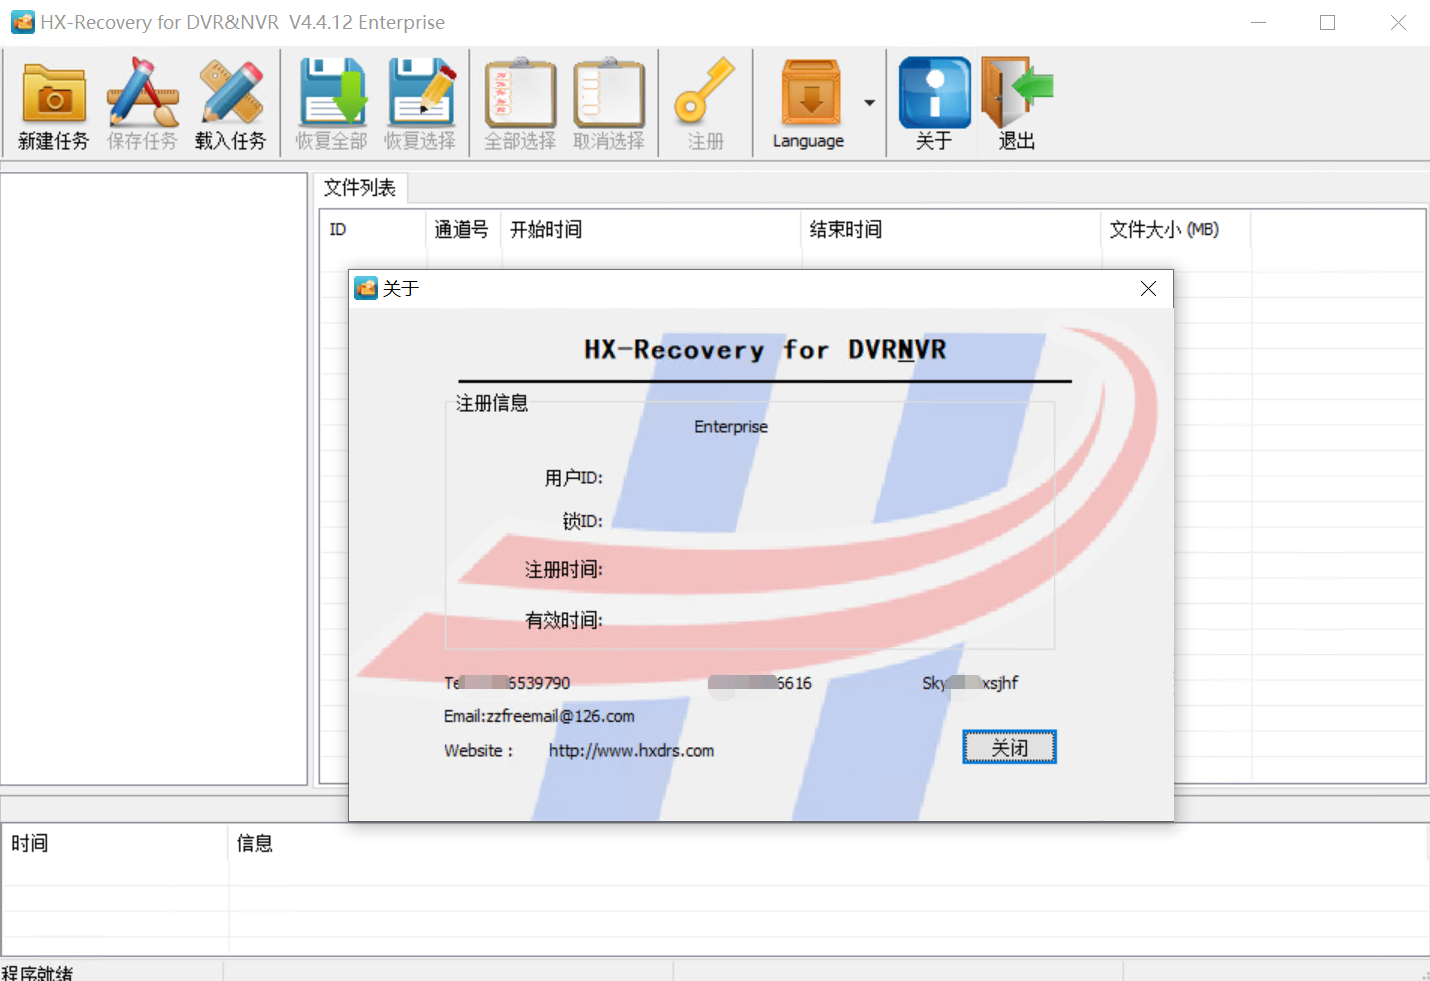Click the Enterprise label in dialog
The width and height of the screenshot is (1430, 981).
coord(731,427)
